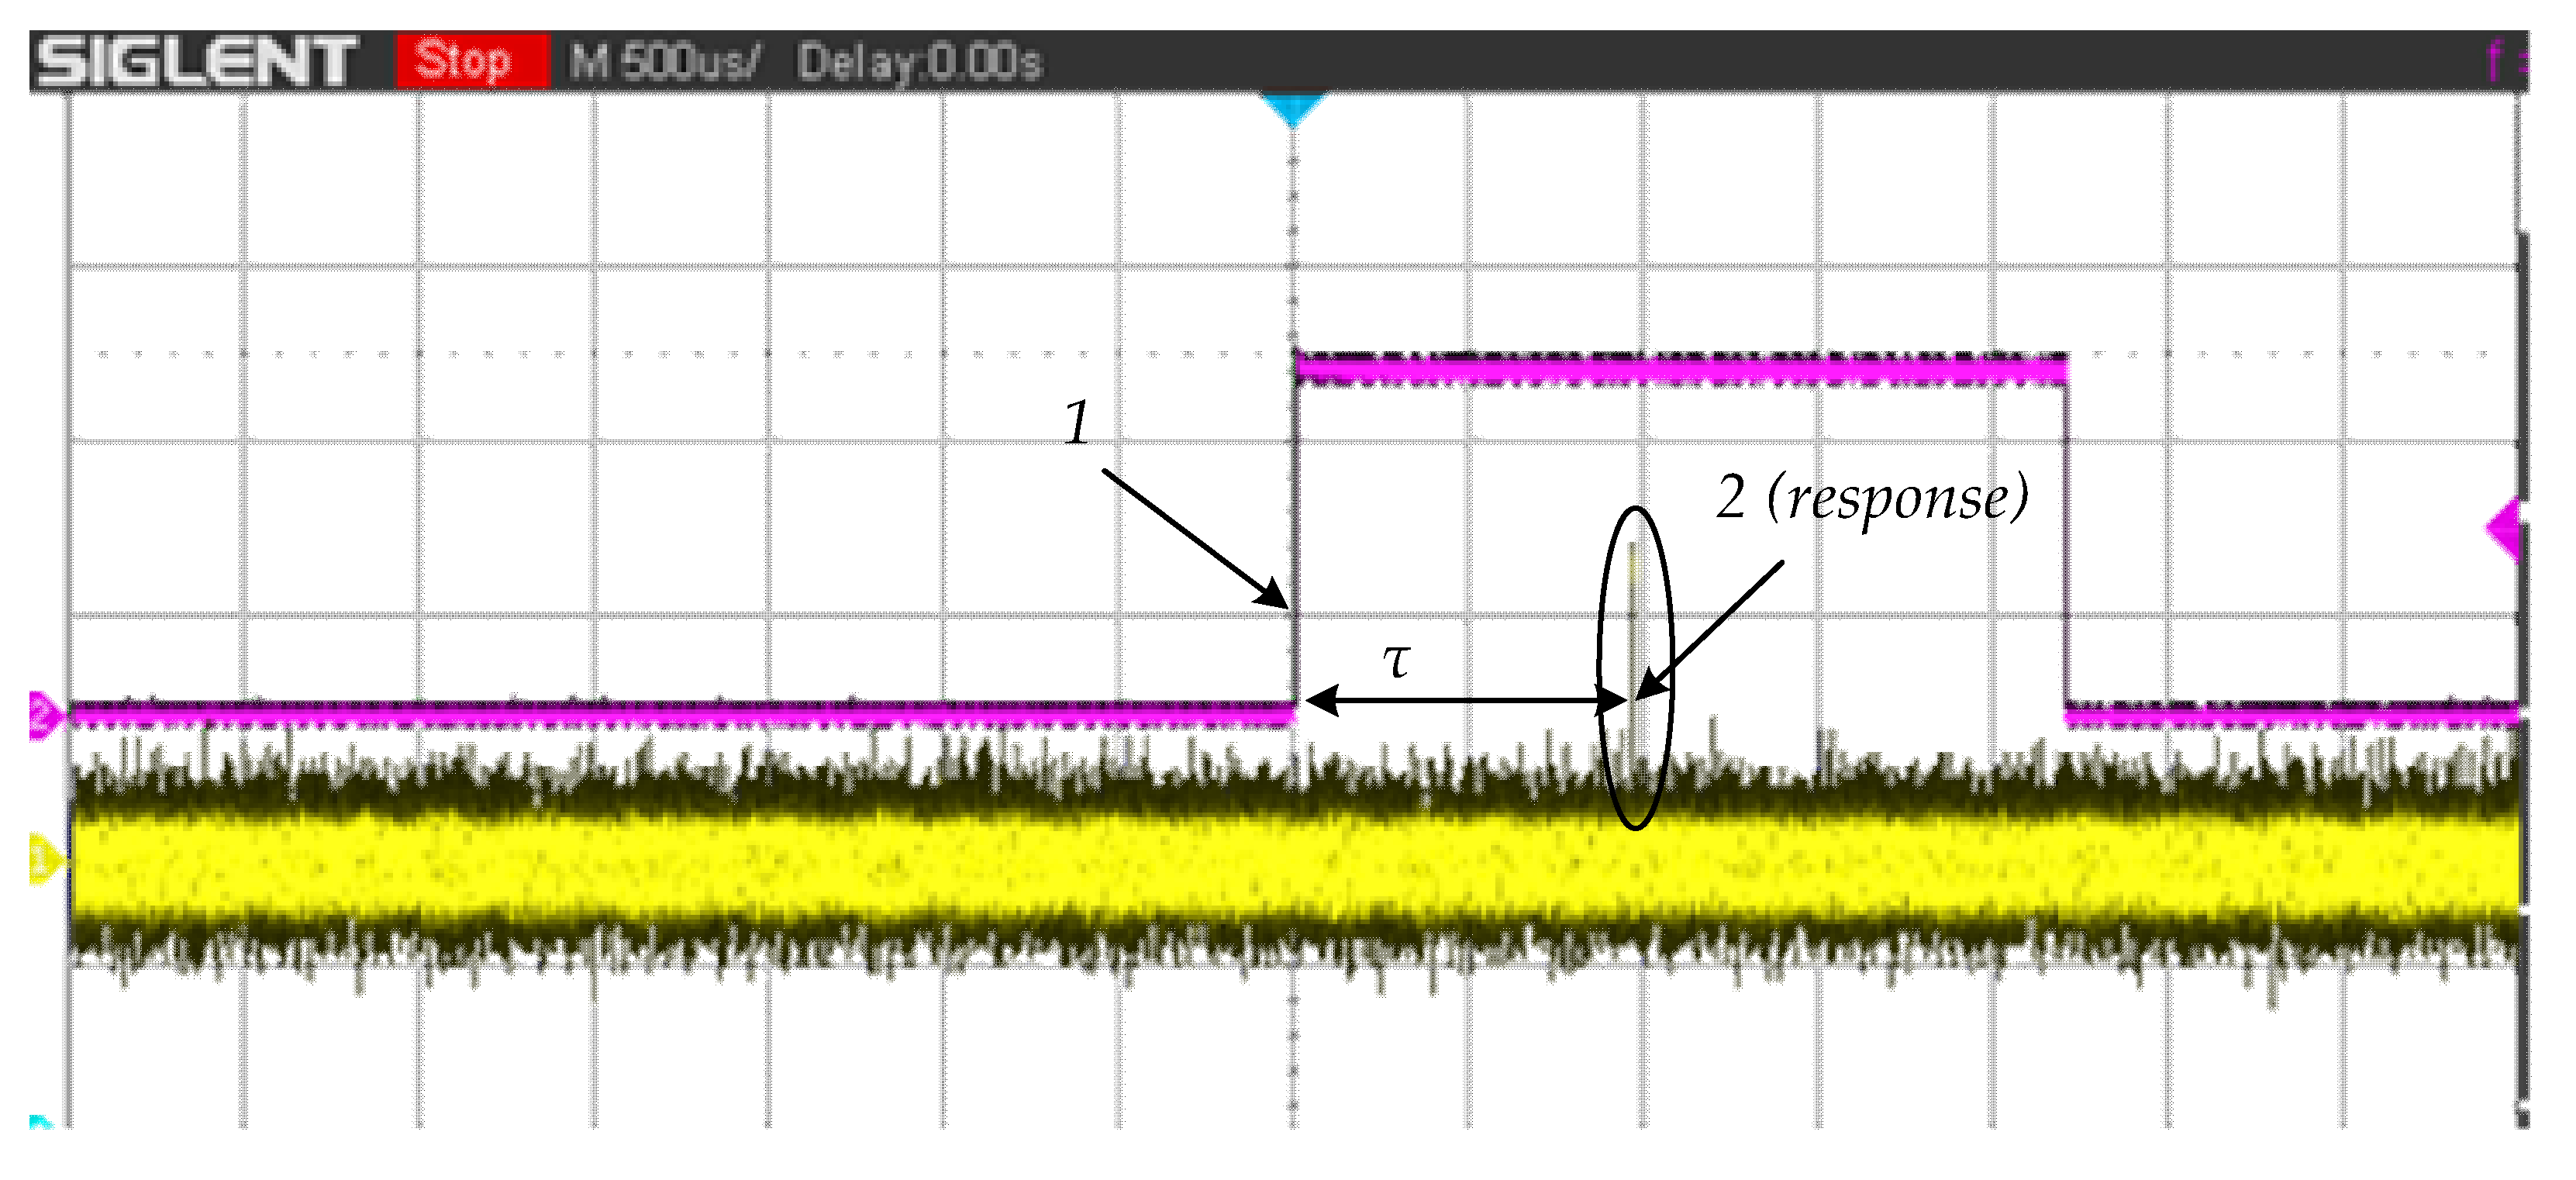Click the magenta channel 2 ground marker

point(43,715)
